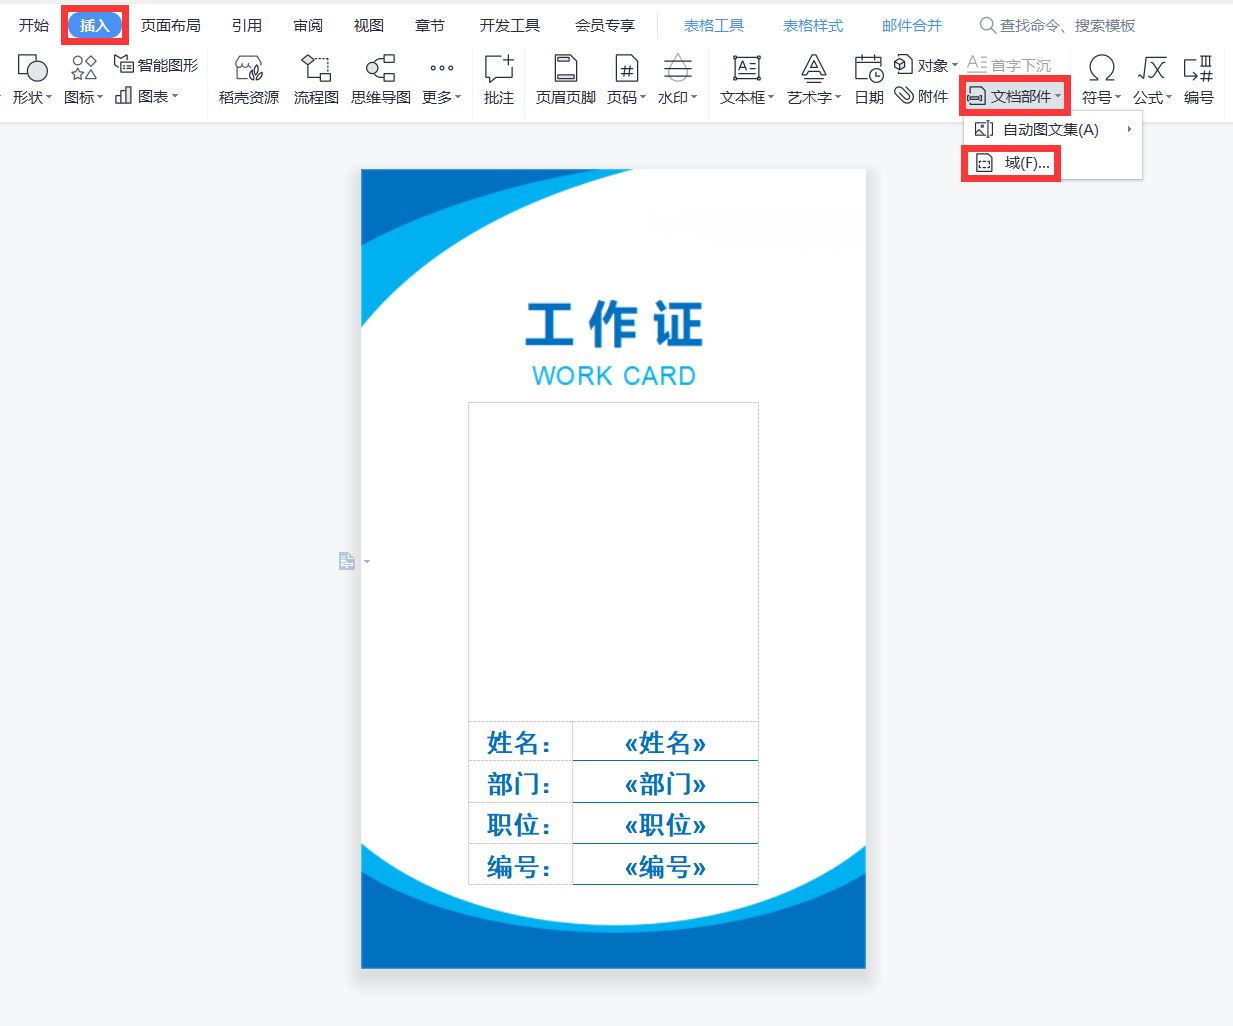Click the «姓名» merge field
This screenshot has height=1026, width=1233.
click(665, 743)
